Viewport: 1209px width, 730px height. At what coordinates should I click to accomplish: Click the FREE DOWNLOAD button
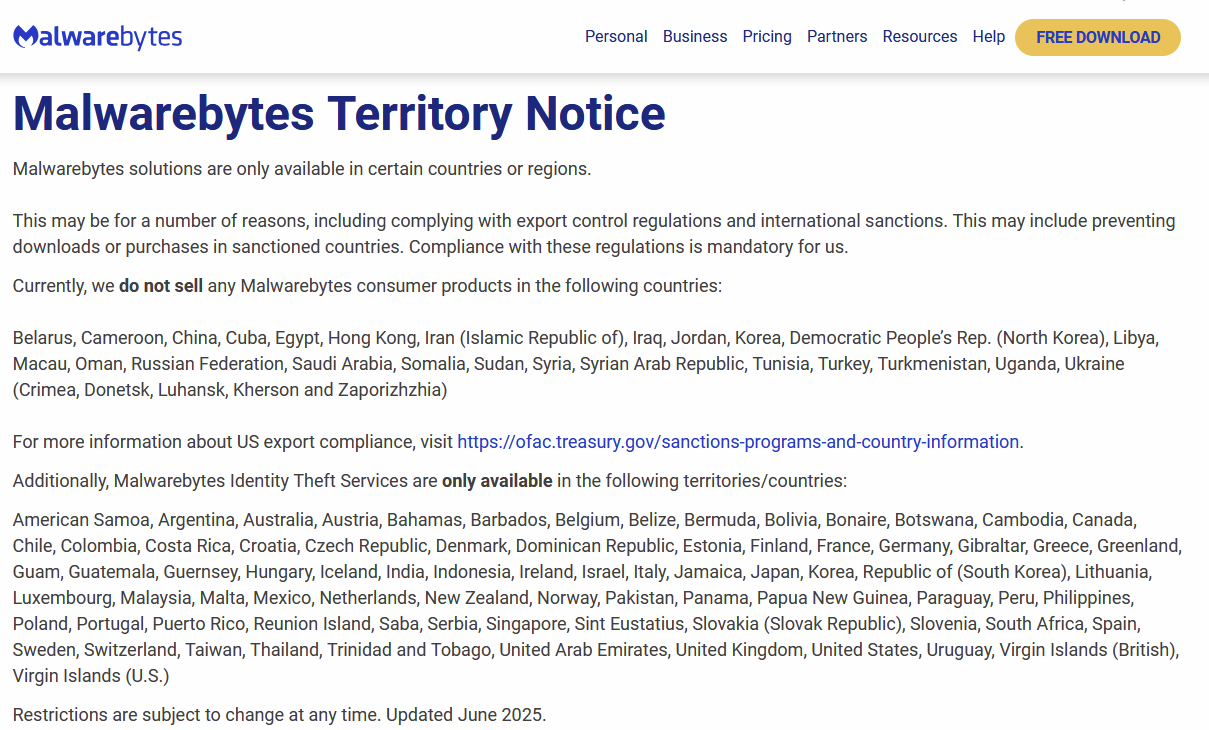1098,38
